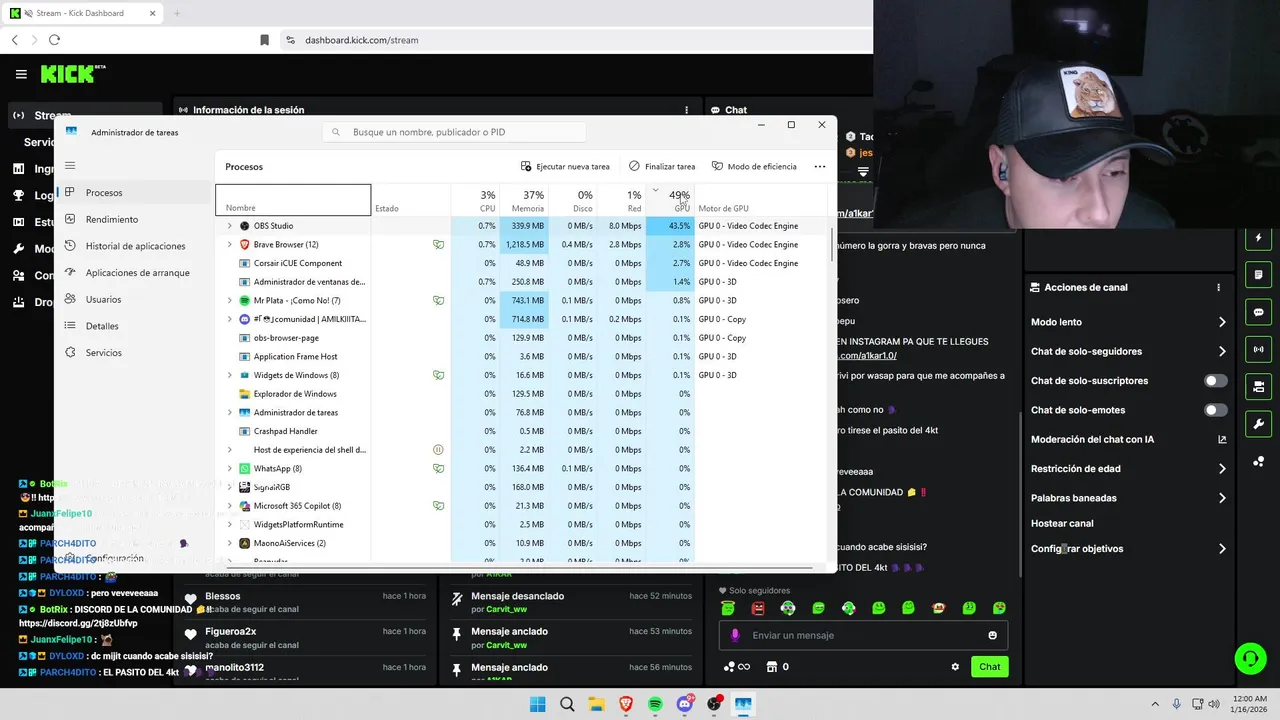Sort processes by Memoria column

click(523, 200)
